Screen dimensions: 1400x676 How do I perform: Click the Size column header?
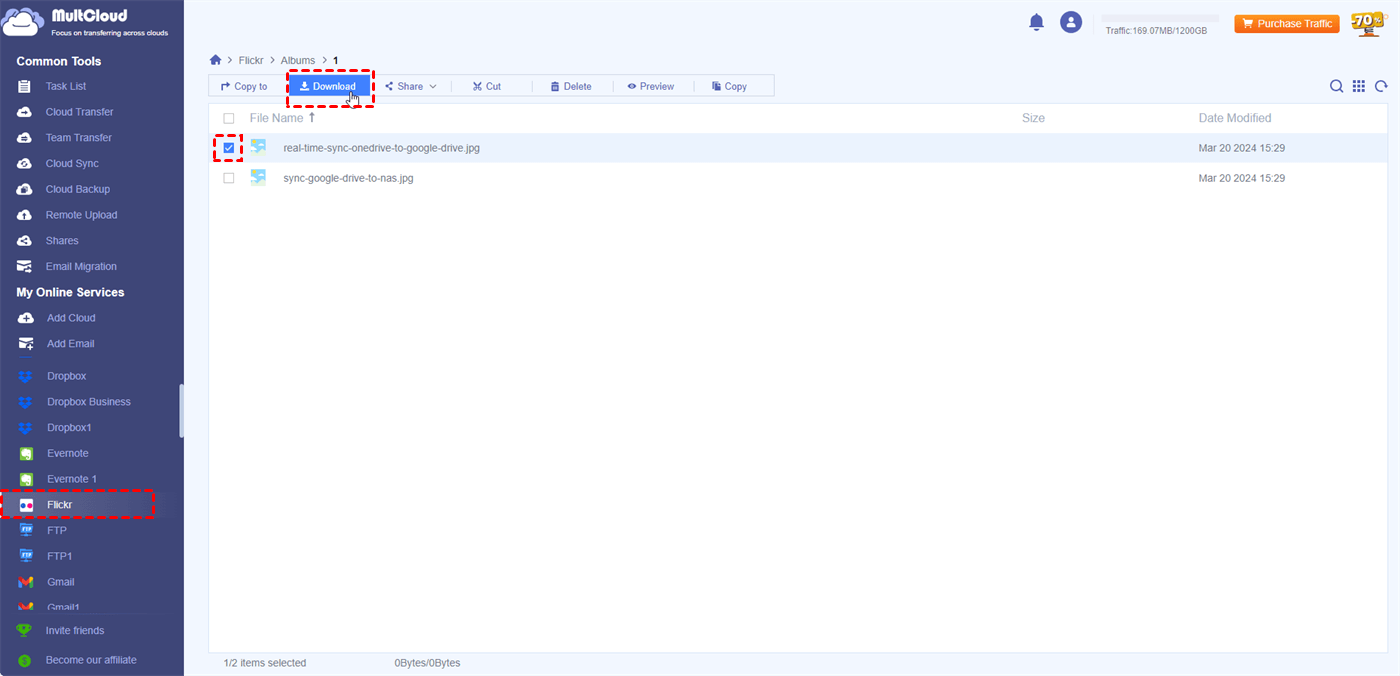click(1033, 118)
